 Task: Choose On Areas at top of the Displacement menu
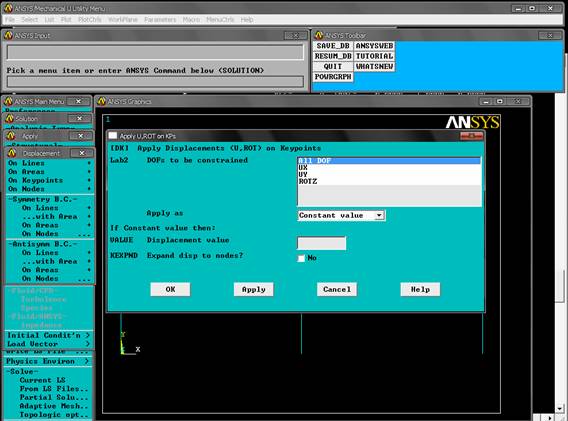(x=50, y=172)
